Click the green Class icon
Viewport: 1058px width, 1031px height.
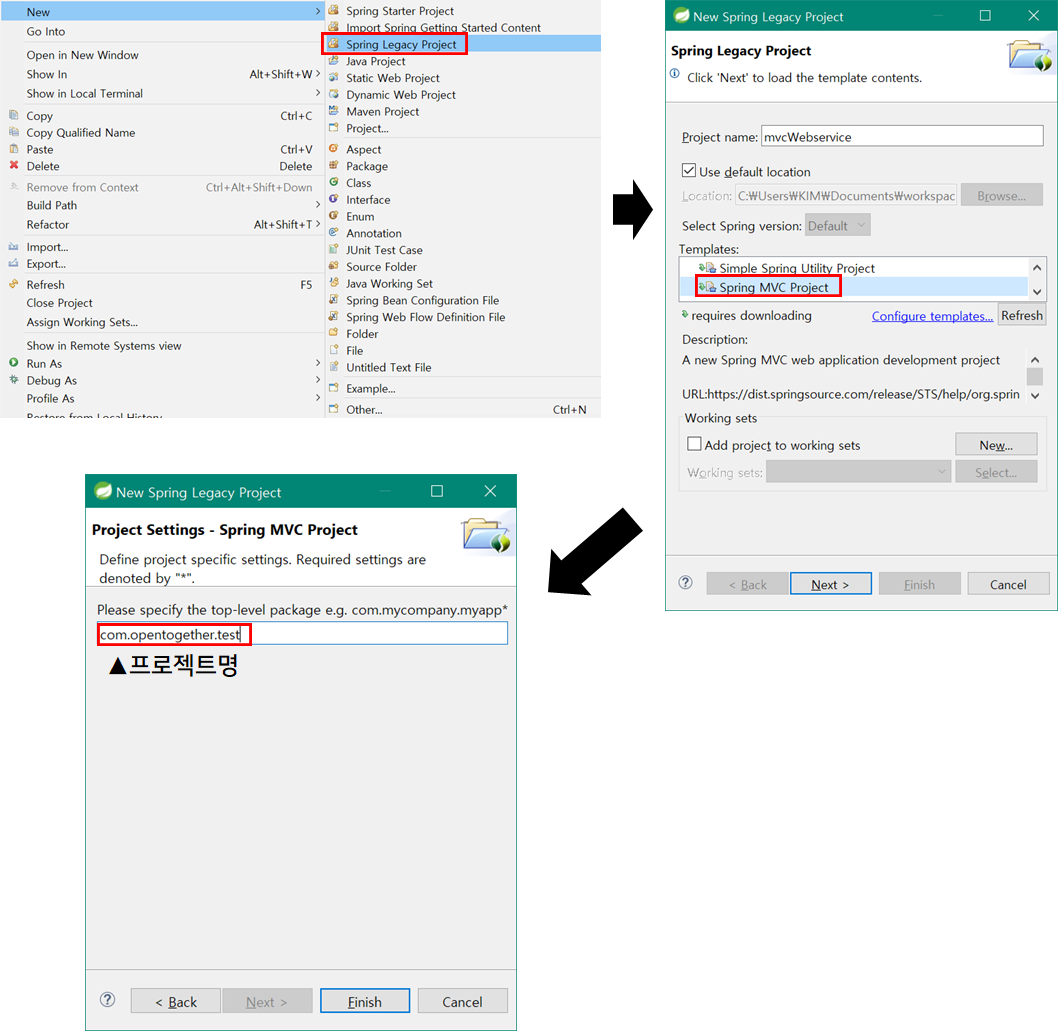[333, 182]
